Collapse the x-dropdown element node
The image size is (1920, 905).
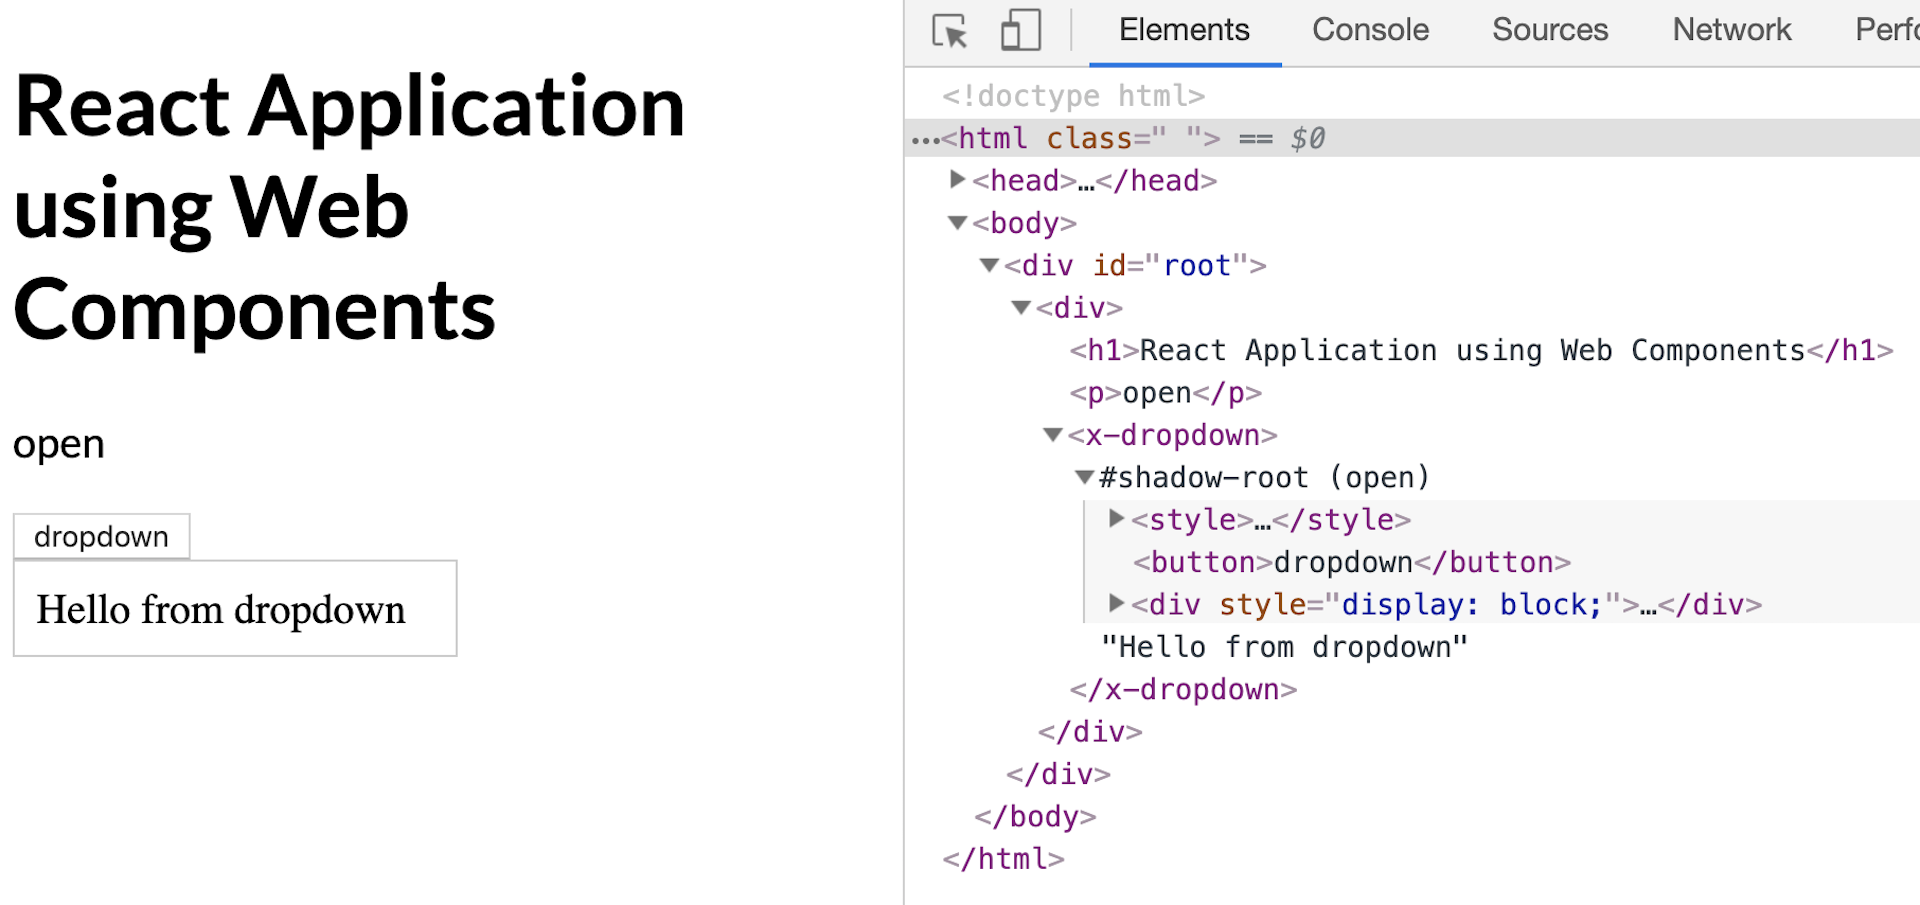[x=1052, y=435]
